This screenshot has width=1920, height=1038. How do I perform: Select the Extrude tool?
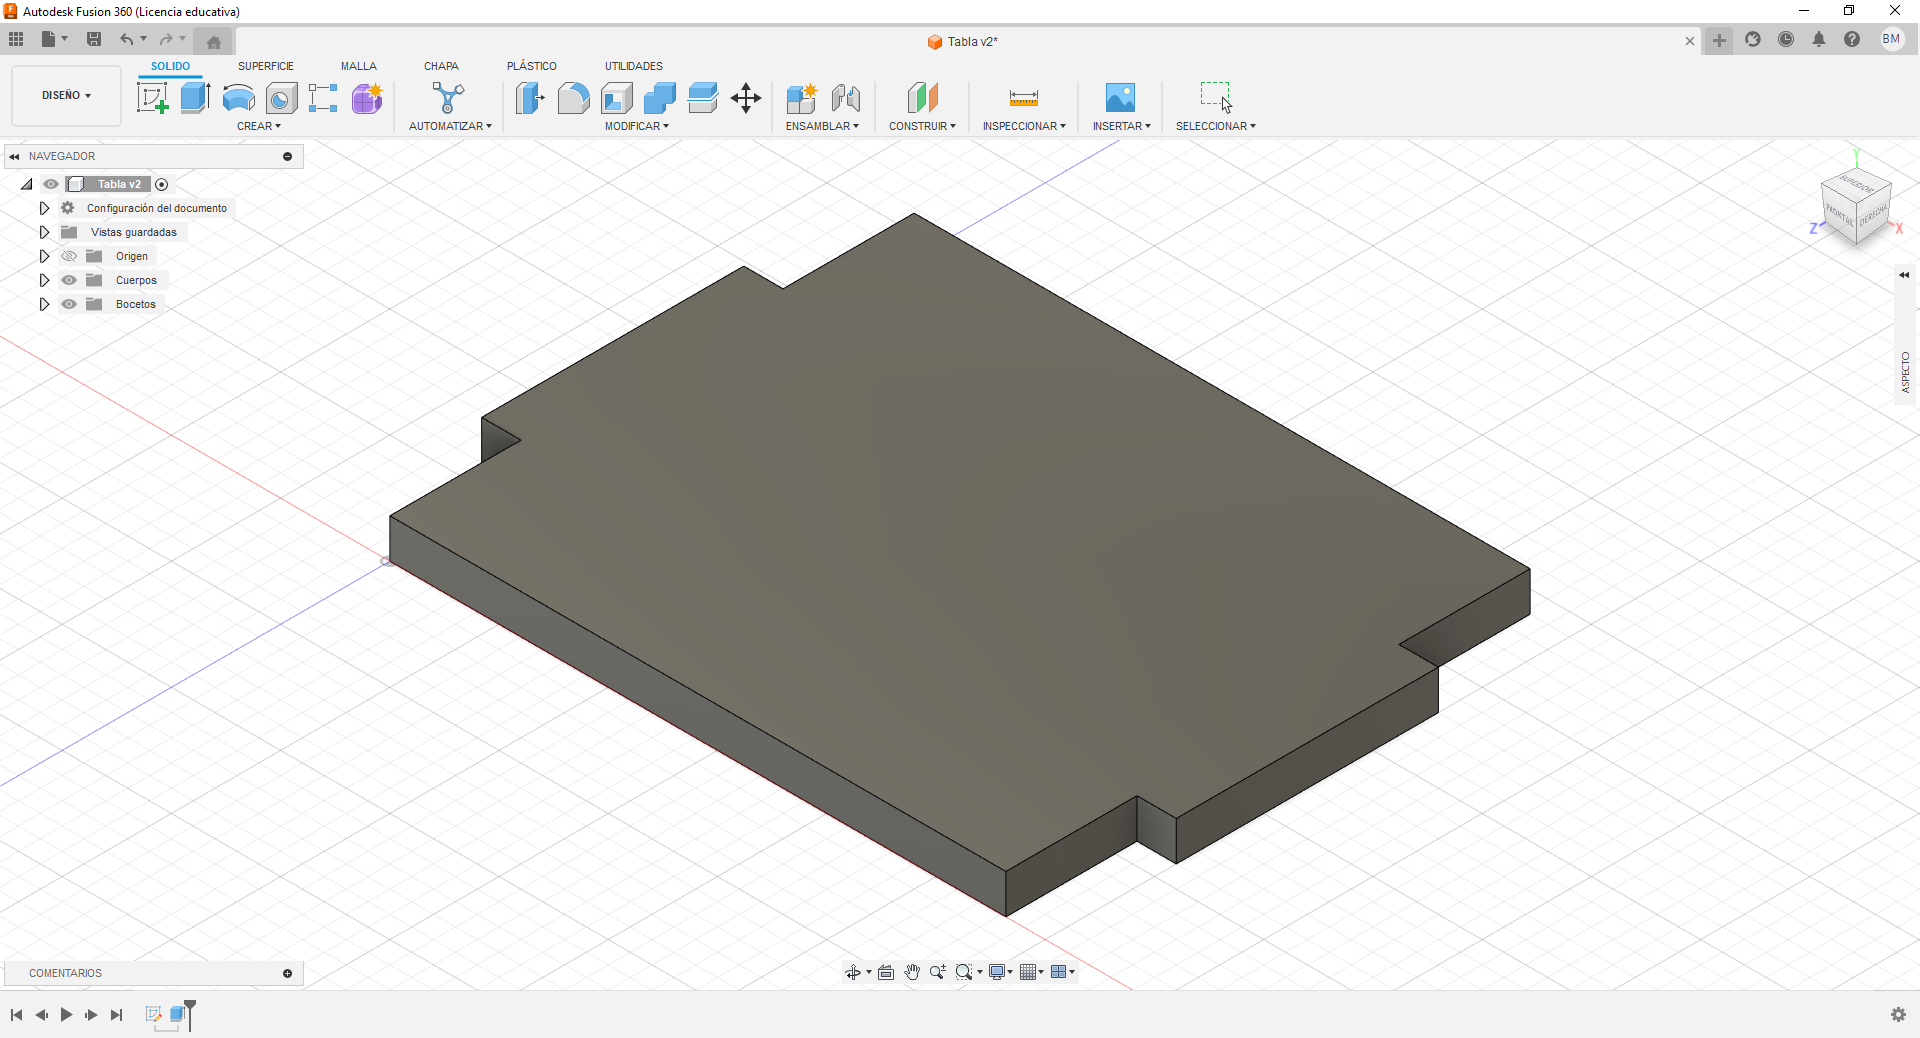(195, 98)
